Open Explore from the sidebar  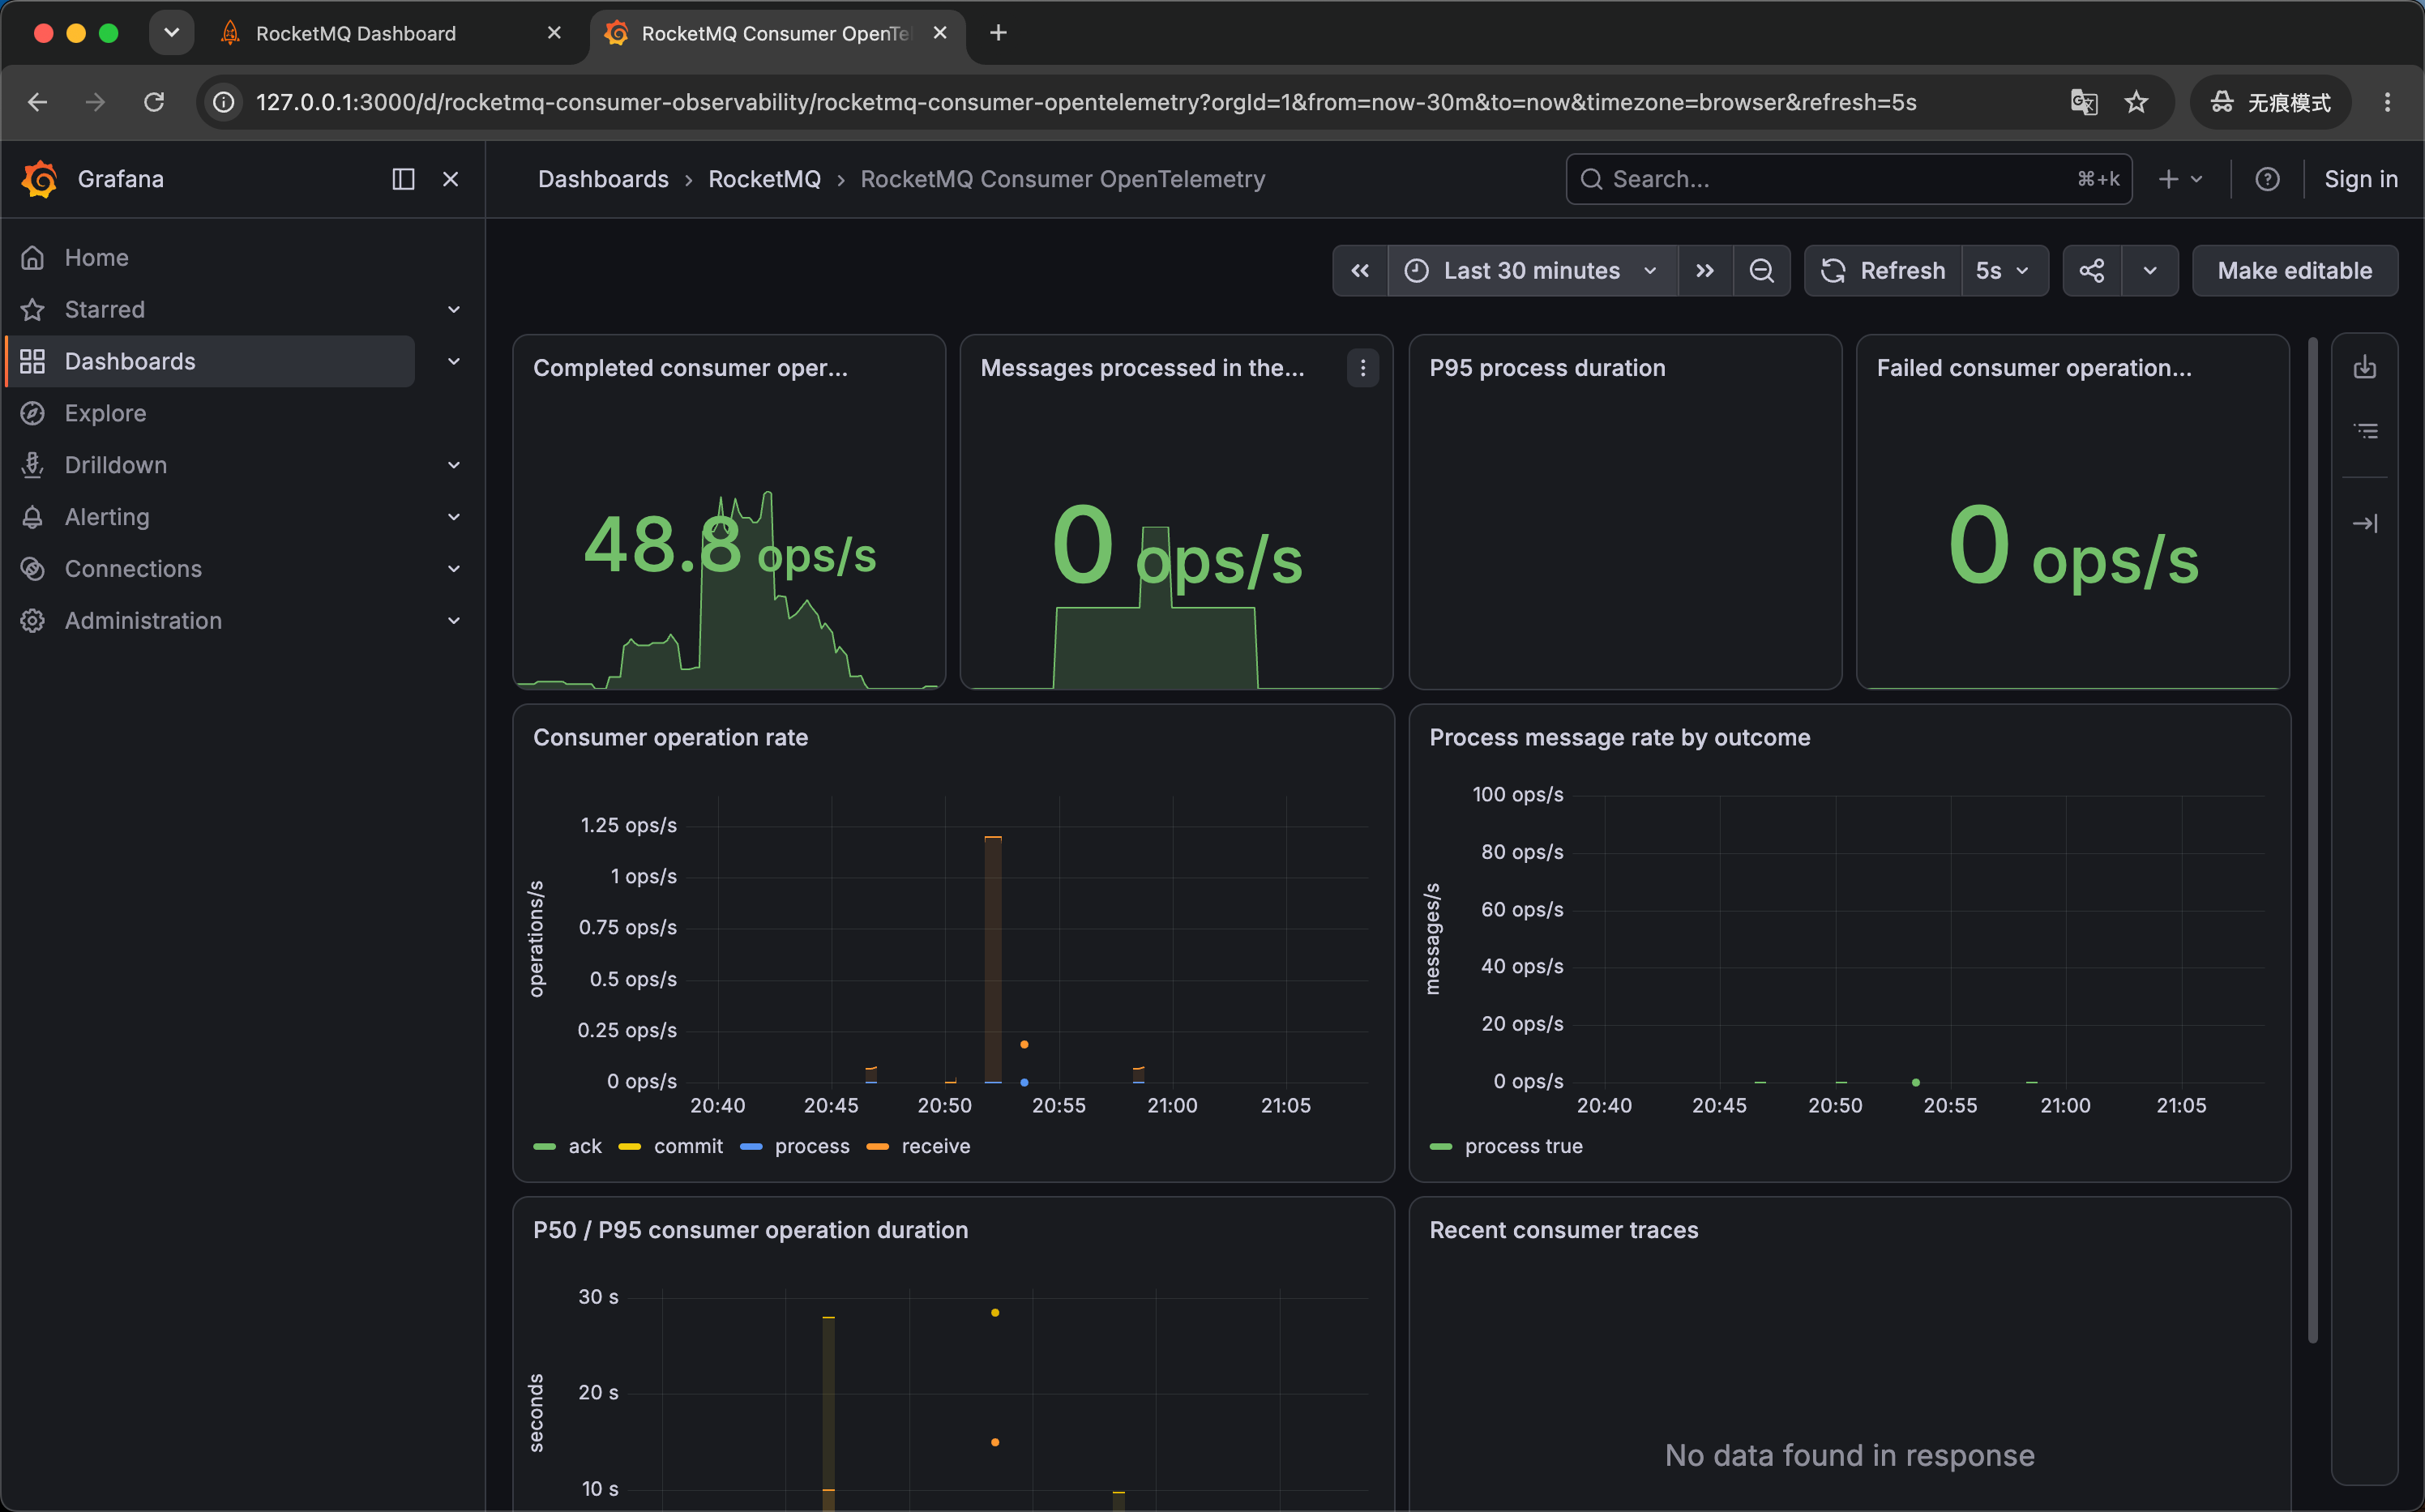(105, 413)
